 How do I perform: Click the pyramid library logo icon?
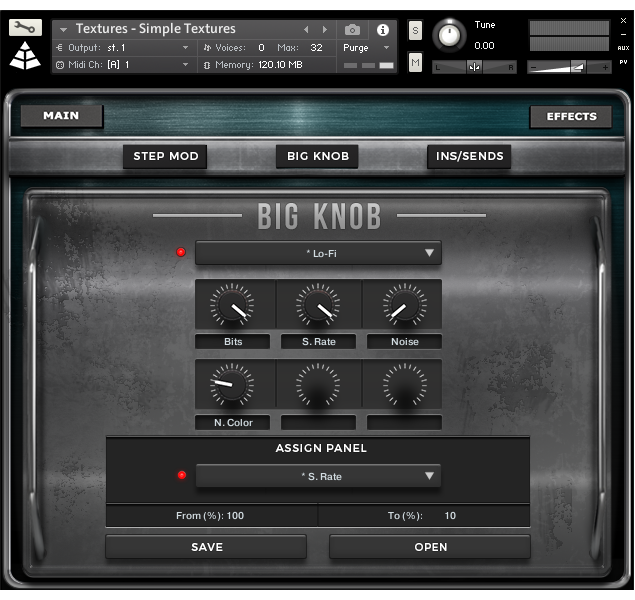tap(26, 56)
